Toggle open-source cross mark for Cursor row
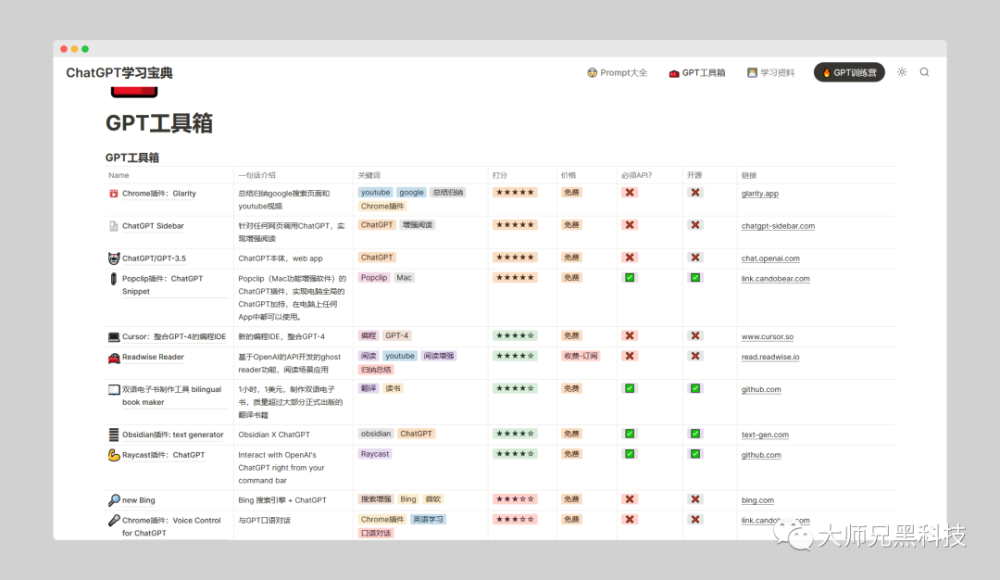Image resolution: width=1000 pixels, height=580 pixels. pyautogui.click(x=695, y=336)
